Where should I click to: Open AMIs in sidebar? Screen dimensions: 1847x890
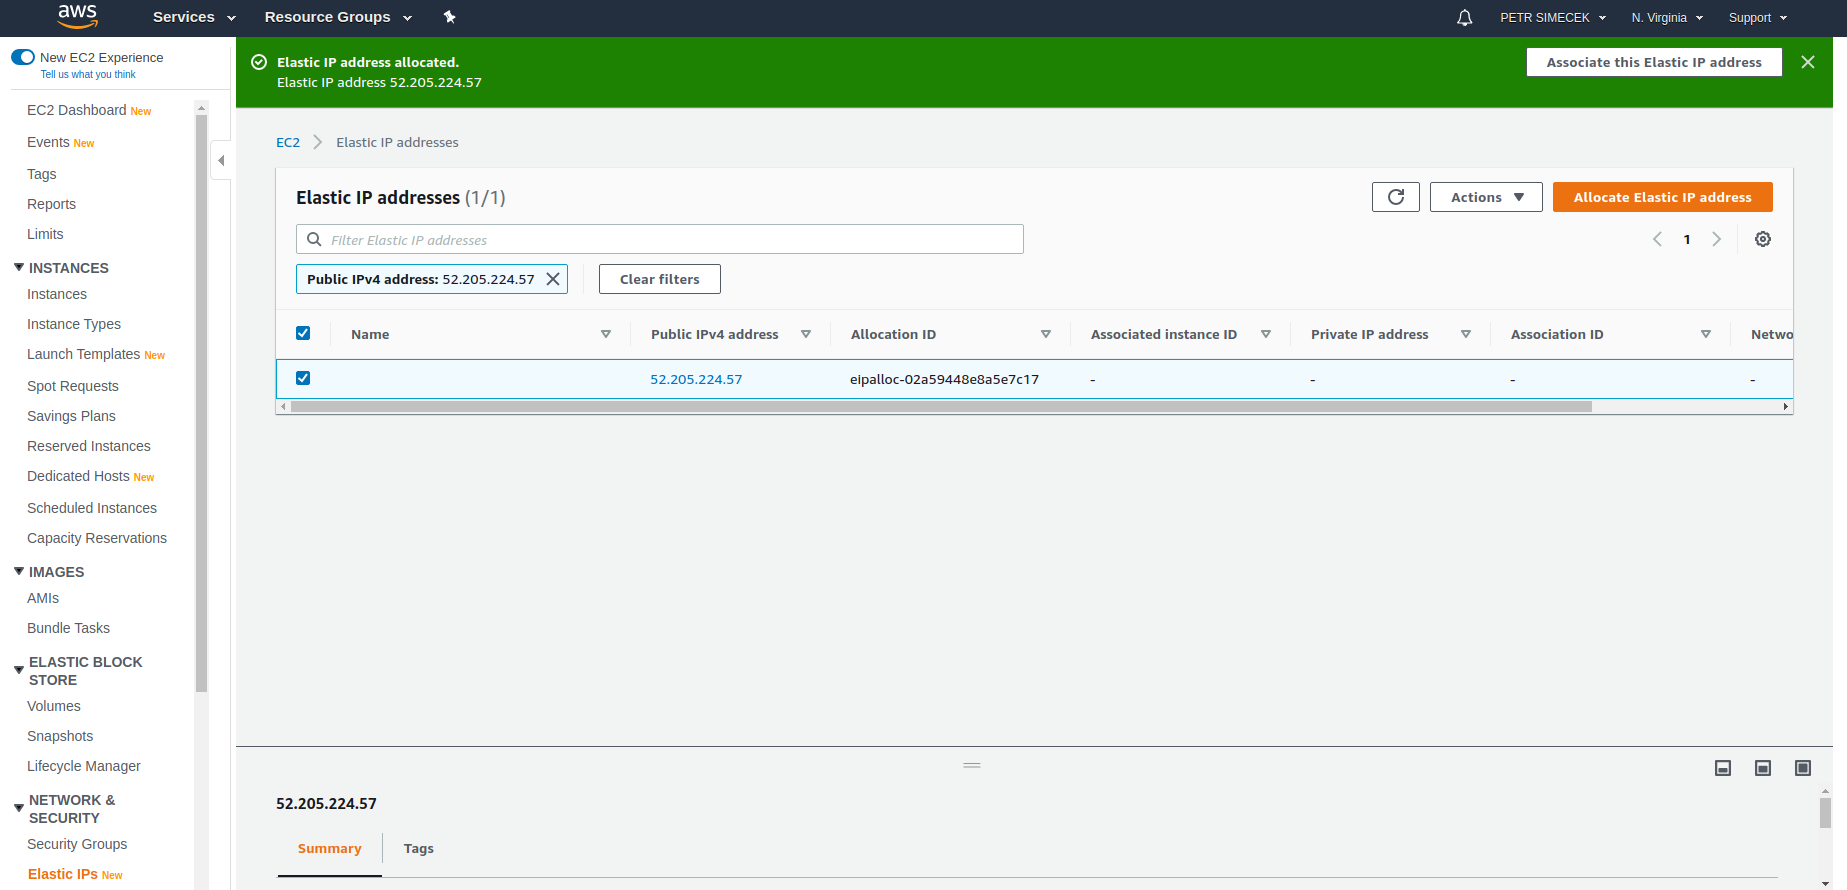43,598
